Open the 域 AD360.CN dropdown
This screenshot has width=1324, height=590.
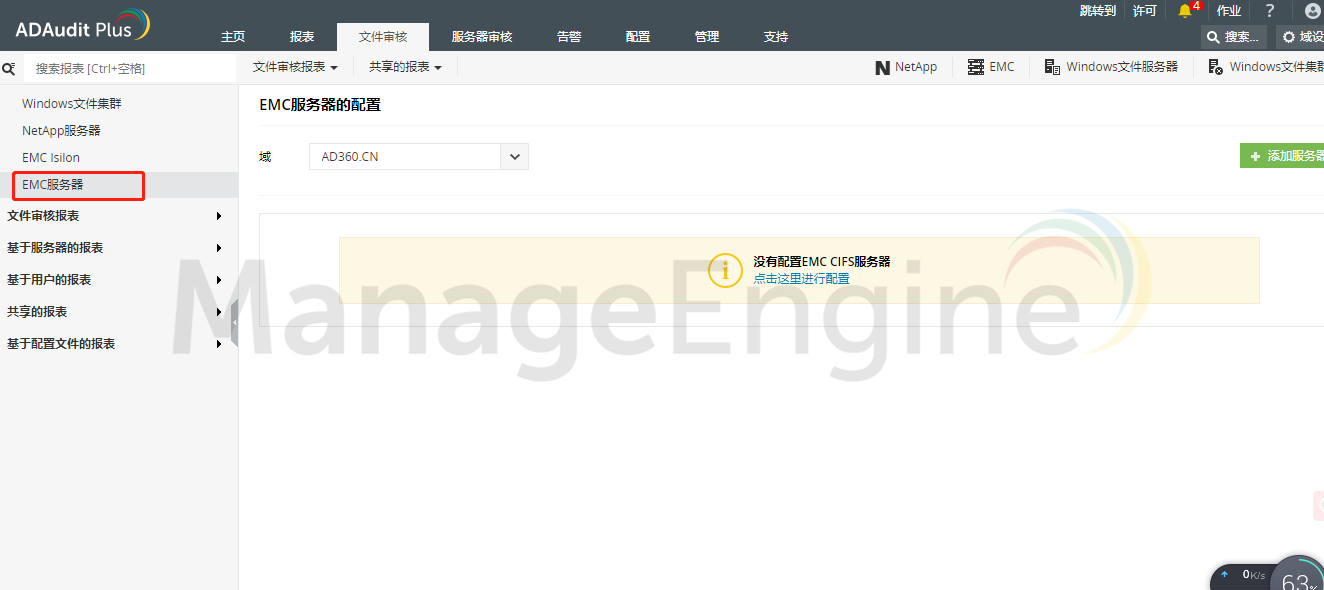[x=515, y=157]
